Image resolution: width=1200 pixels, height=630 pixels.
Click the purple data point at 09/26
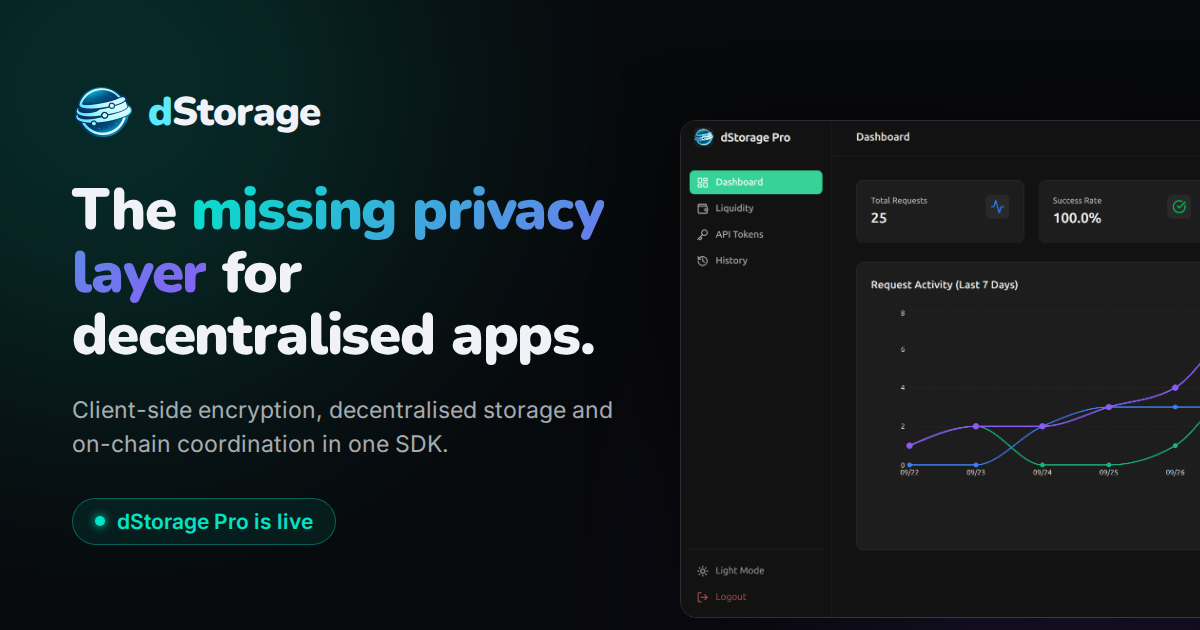pyautogui.click(x=1175, y=388)
